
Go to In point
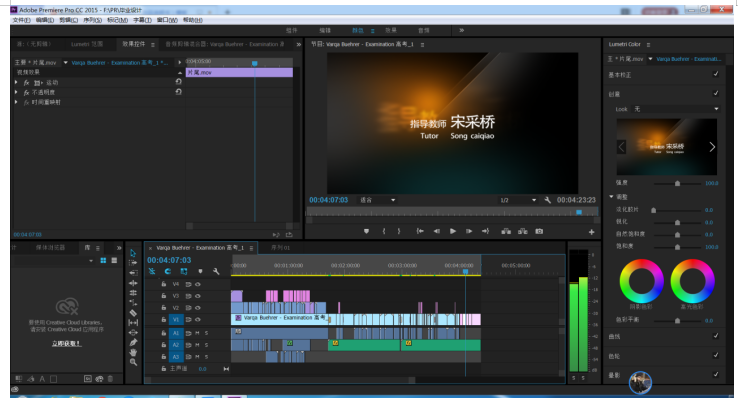[420, 231]
